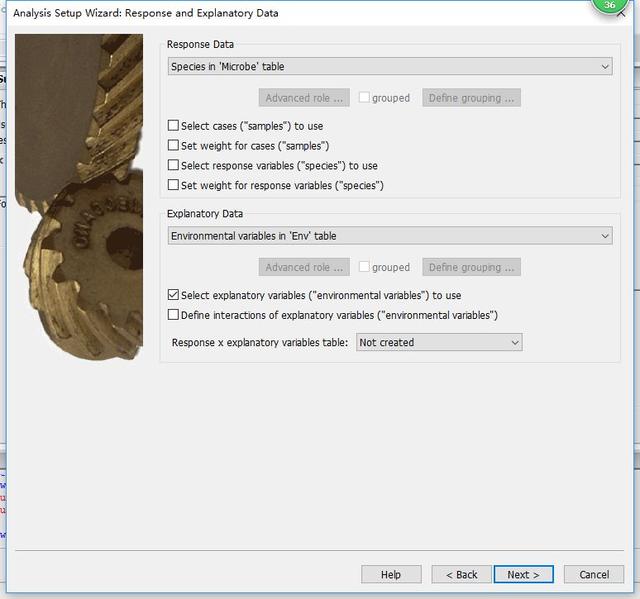
Task: Open the wizard Help
Action: 391,574
